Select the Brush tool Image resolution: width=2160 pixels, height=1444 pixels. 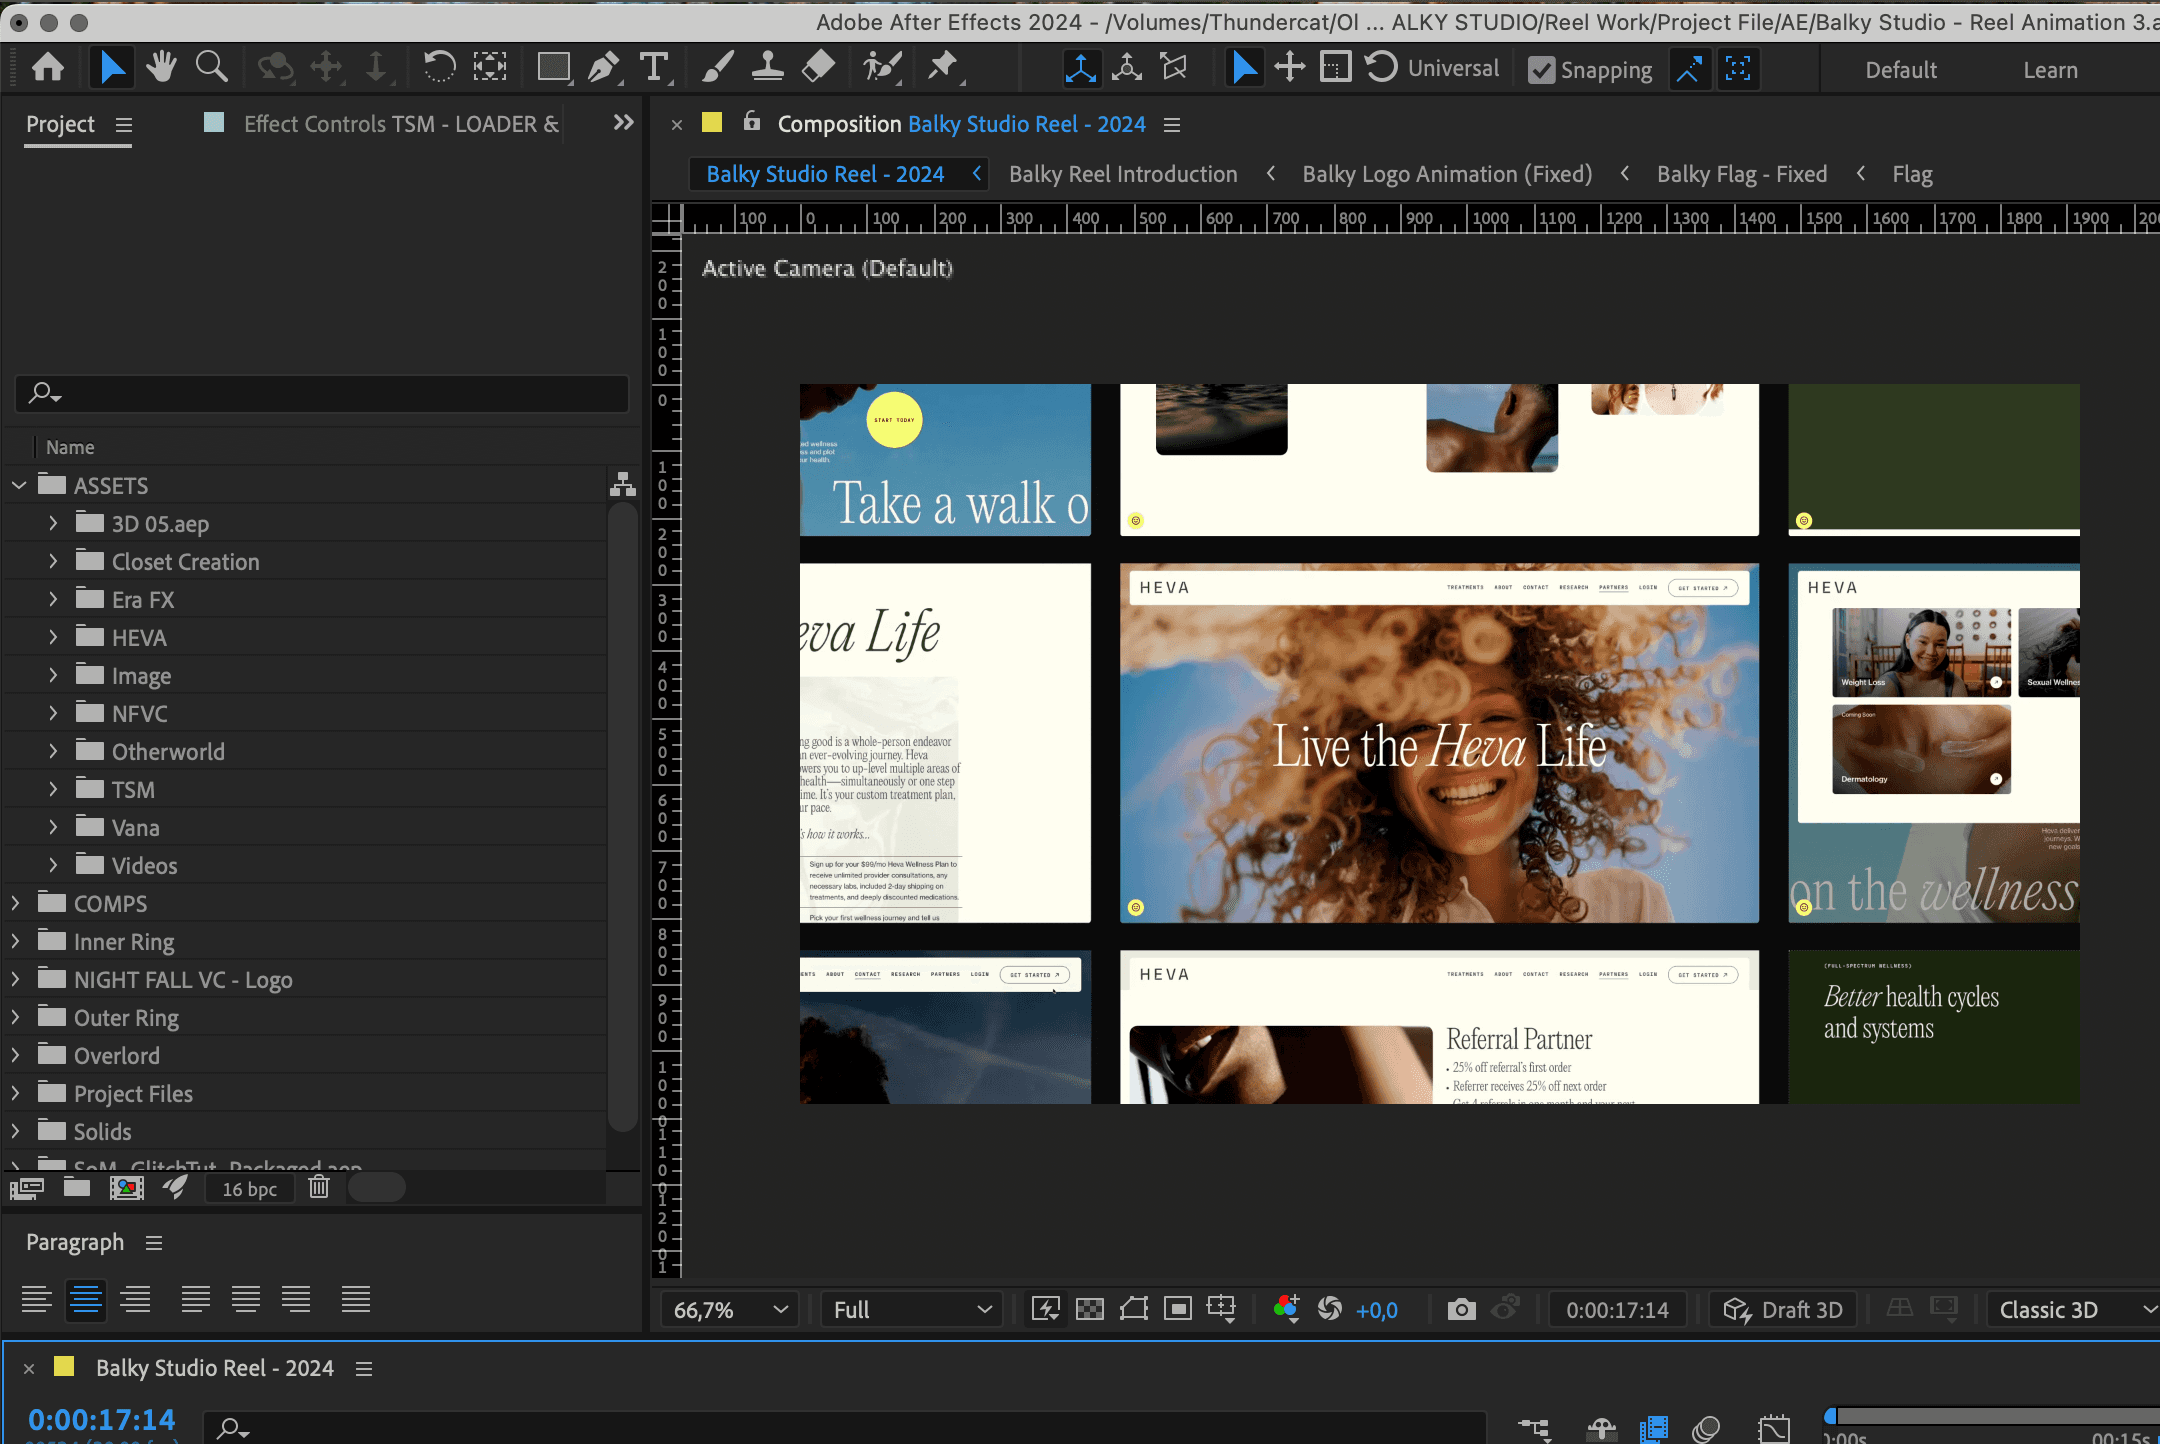[x=717, y=68]
